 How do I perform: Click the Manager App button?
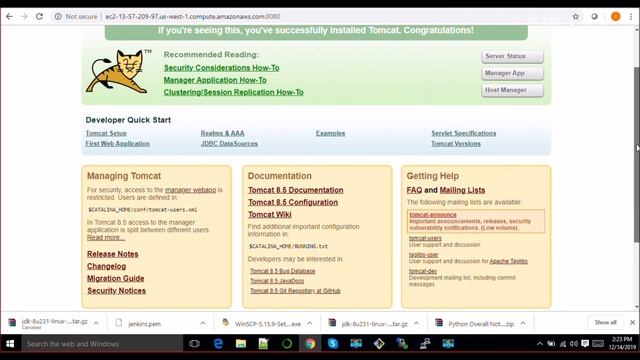coord(512,73)
